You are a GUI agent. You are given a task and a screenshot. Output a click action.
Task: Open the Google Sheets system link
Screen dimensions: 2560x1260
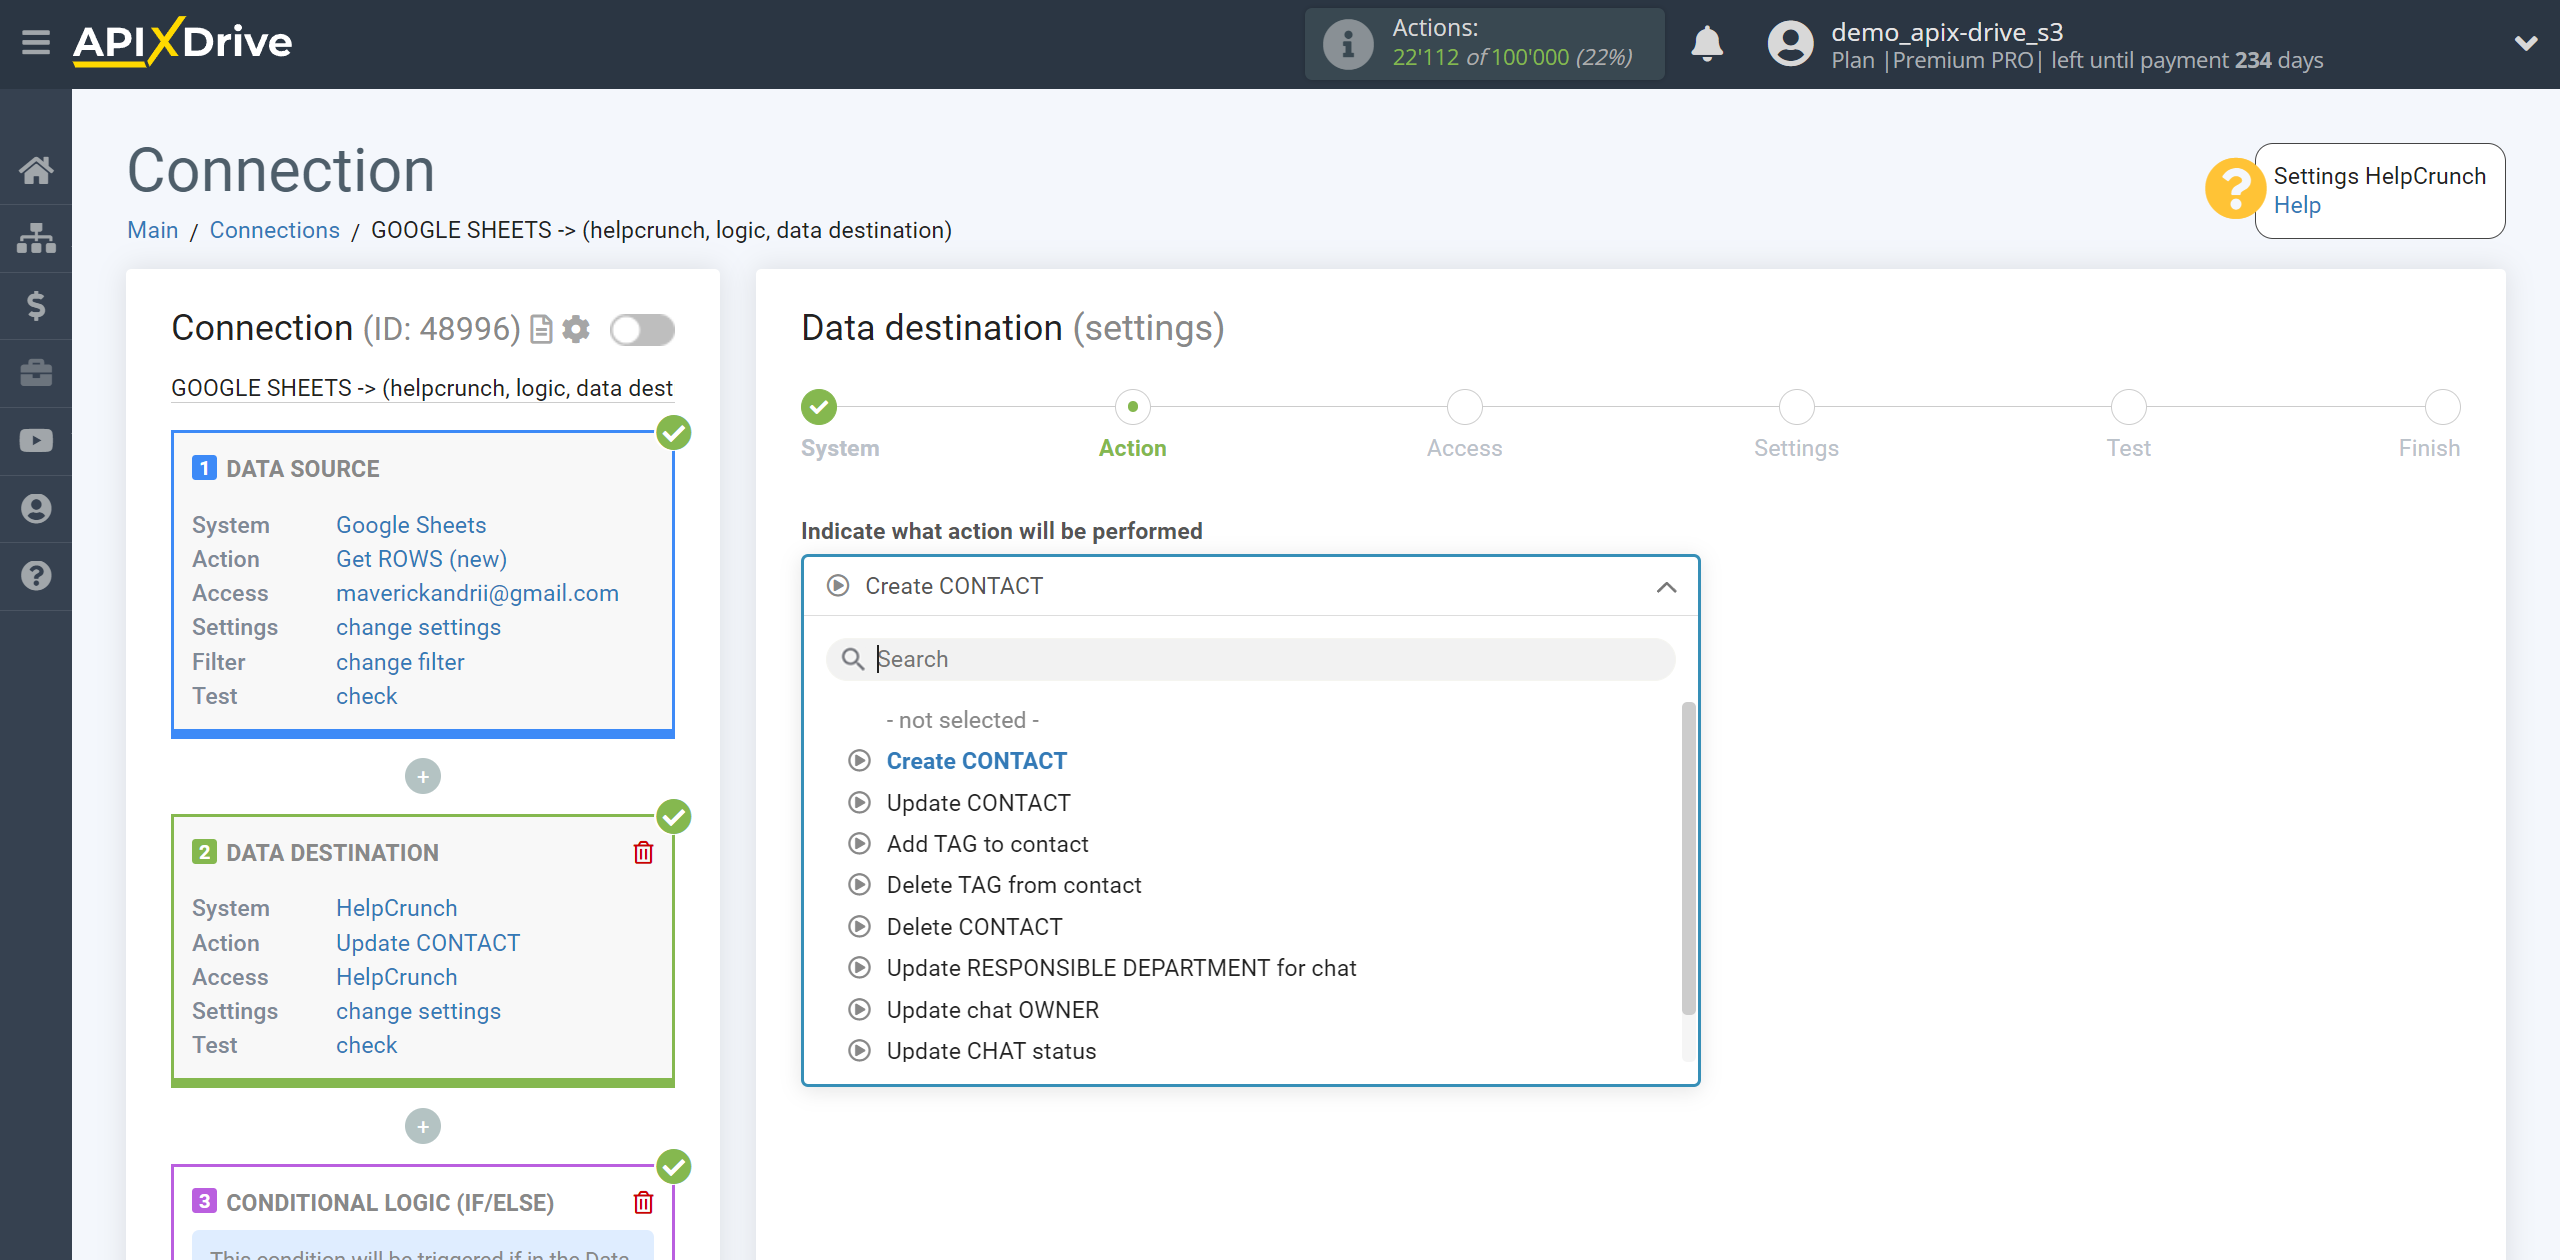411,525
